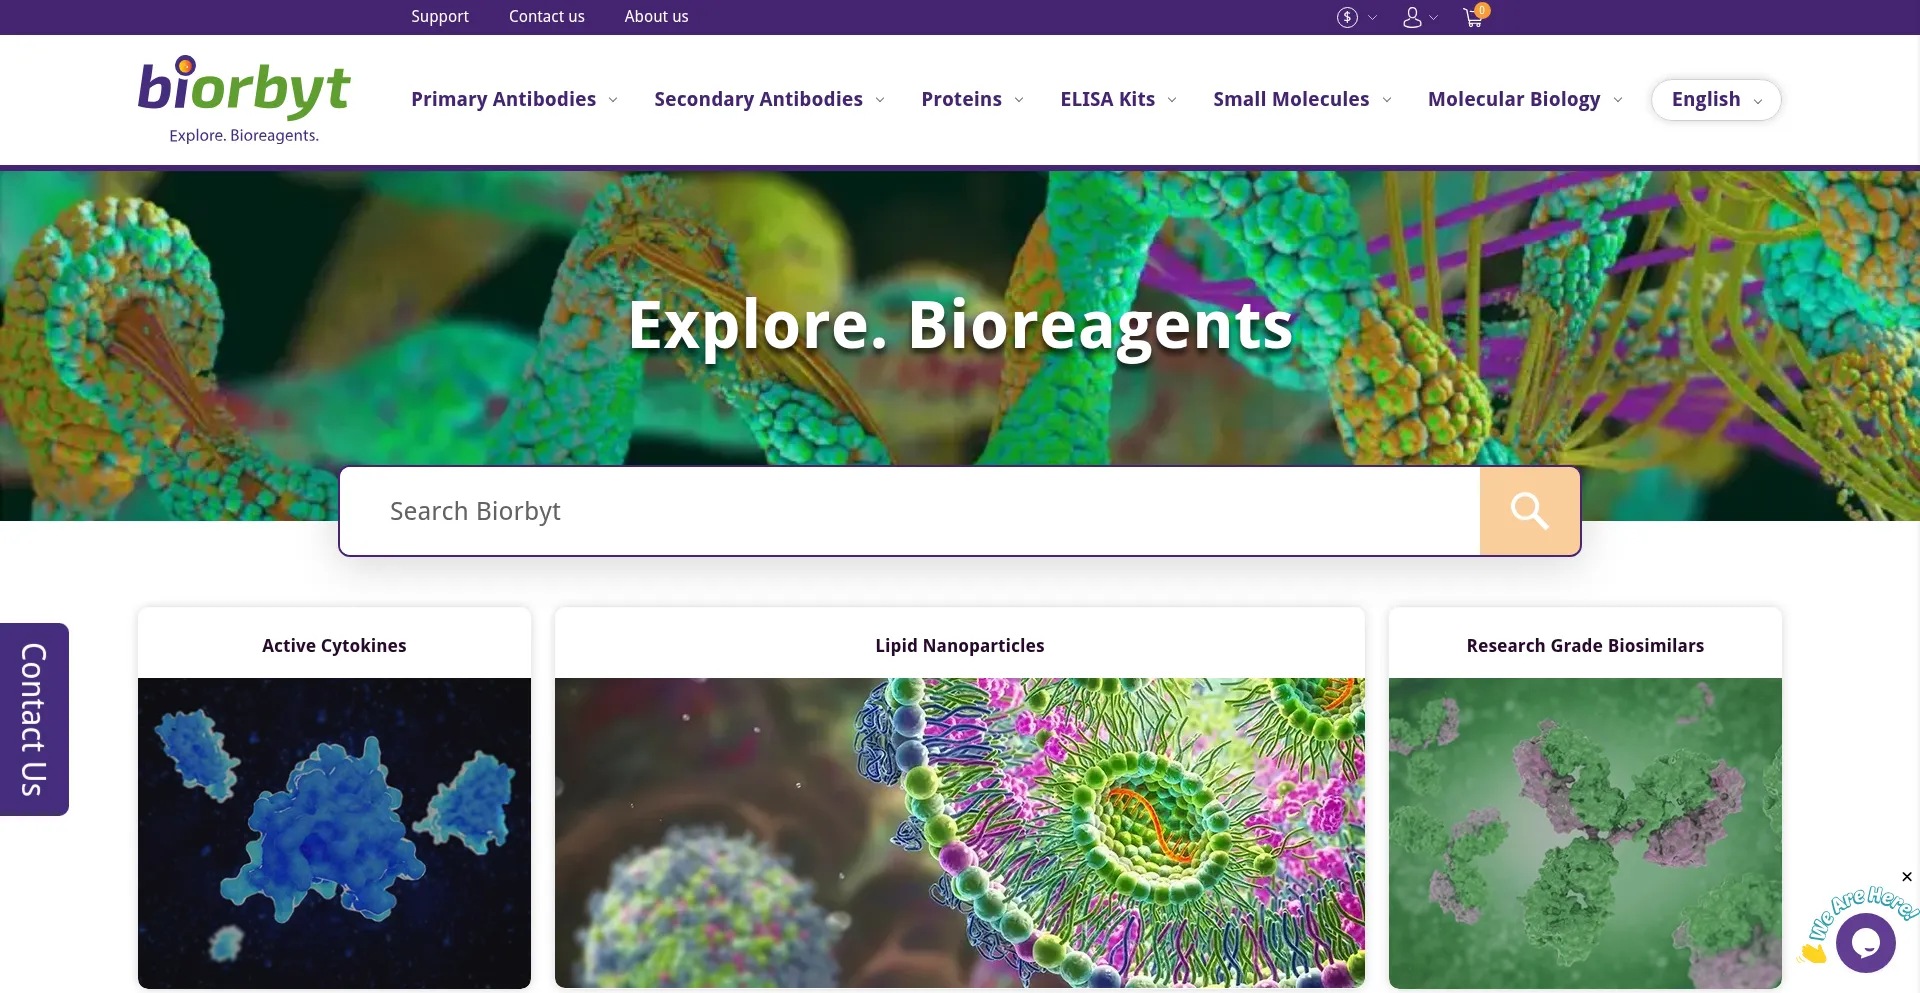Click the Explore. Bioreagents. logo tagline
This screenshot has height=993, width=1920.
pos(244,135)
